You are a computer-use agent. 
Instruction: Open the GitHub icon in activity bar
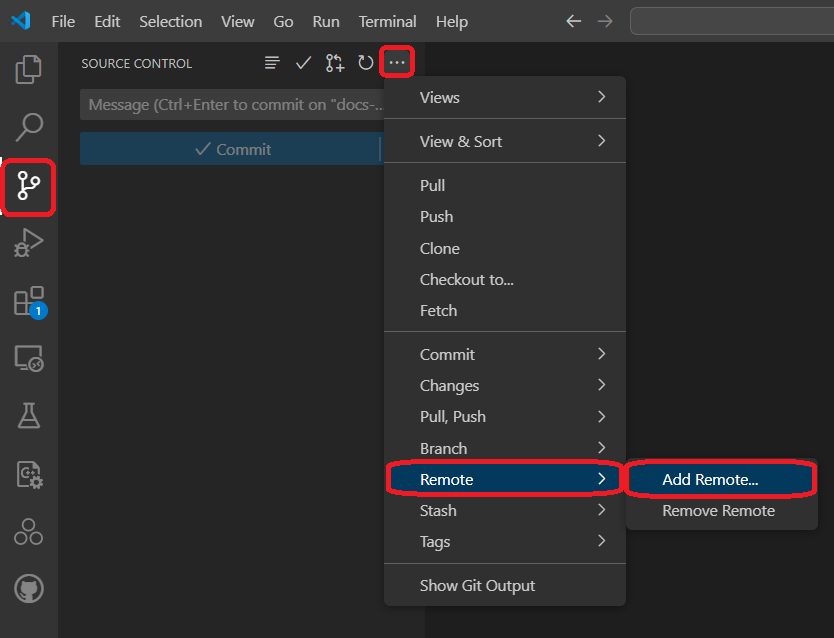click(29, 589)
